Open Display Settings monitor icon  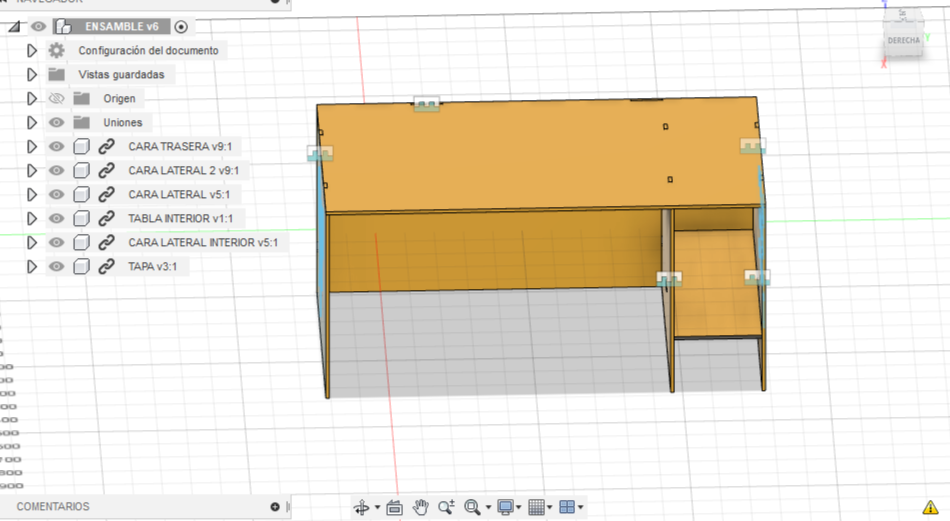click(505, 507)
